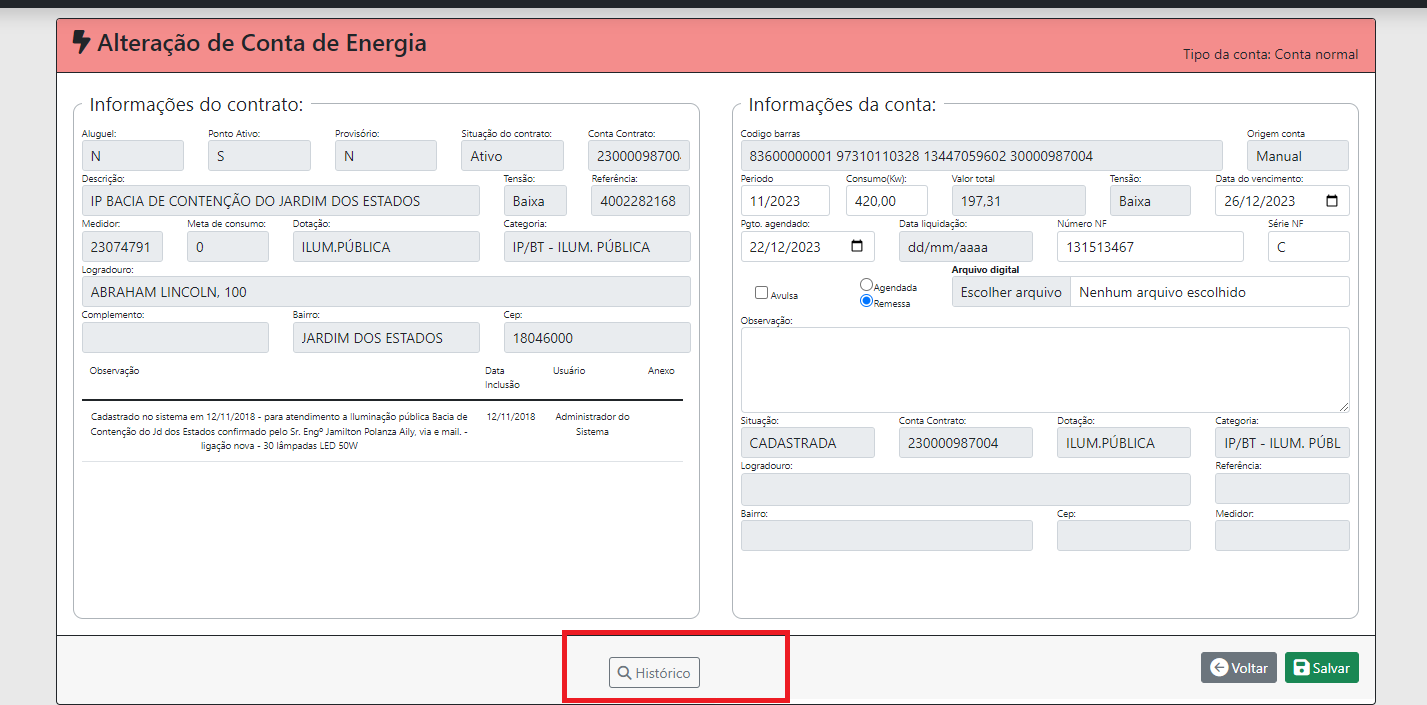Click the Série NF field
The height and width of the screenshot is (705, 1427).
click(1308, 247)
